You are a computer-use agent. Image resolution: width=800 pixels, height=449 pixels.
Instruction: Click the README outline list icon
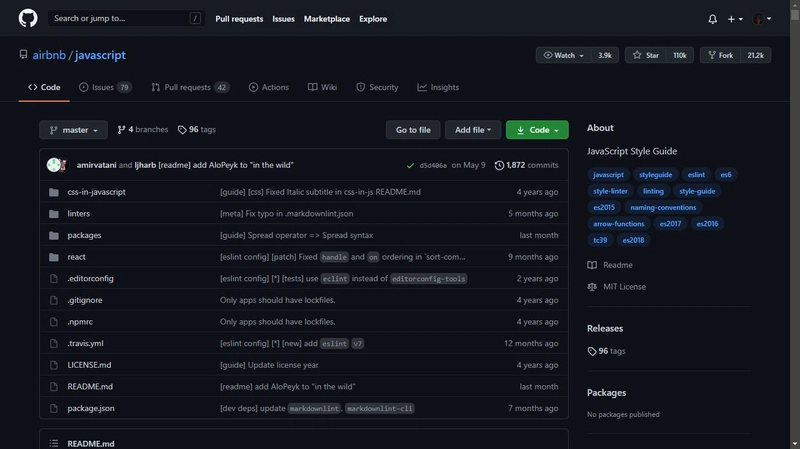[54, 443]
